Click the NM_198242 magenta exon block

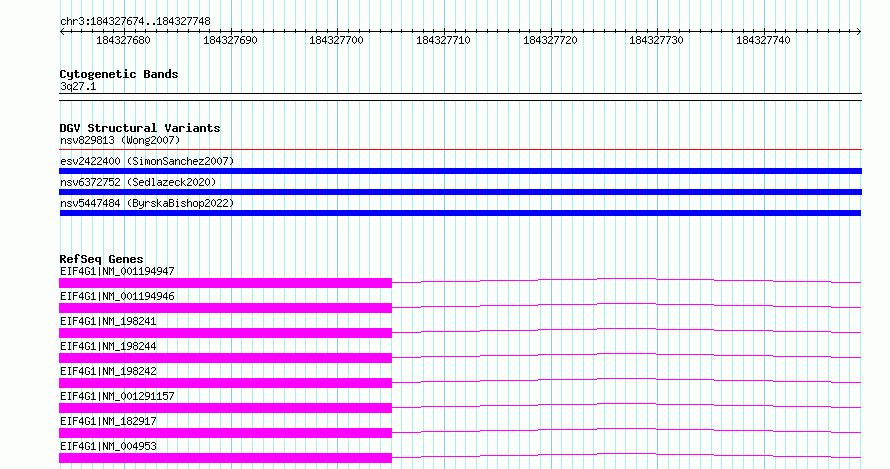pos(225,383)
